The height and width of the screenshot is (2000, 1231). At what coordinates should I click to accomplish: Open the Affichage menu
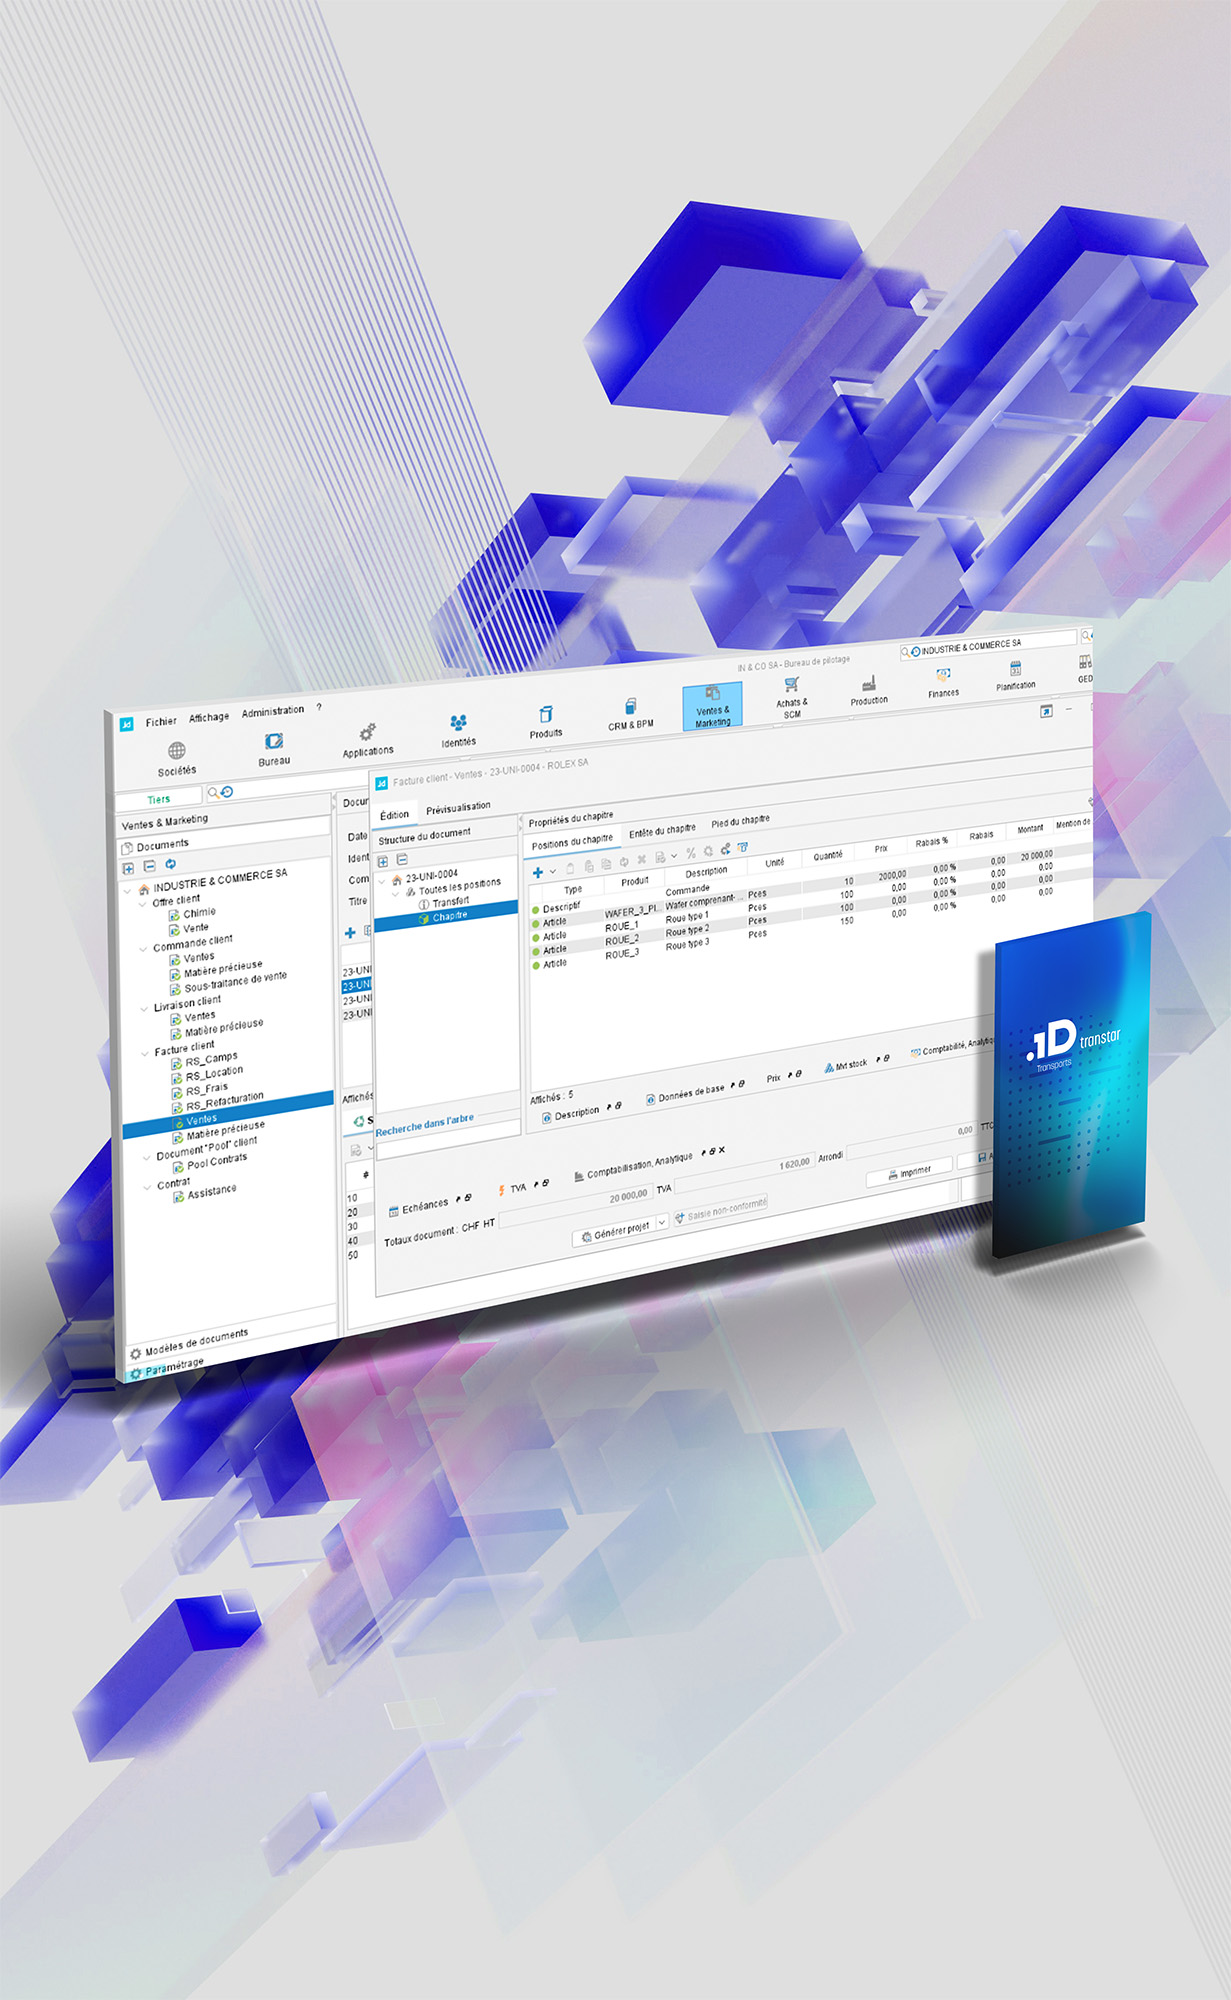(x=208, y=717)
